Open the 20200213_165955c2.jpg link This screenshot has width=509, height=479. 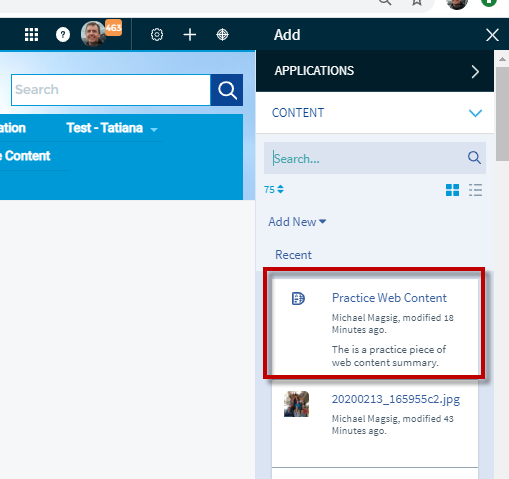coord(396,399)
